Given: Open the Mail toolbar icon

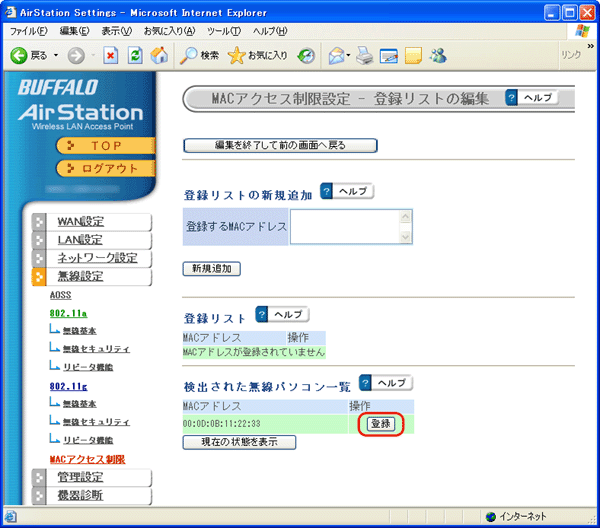Looking at the screenshot, I should (x=336, y=55).
